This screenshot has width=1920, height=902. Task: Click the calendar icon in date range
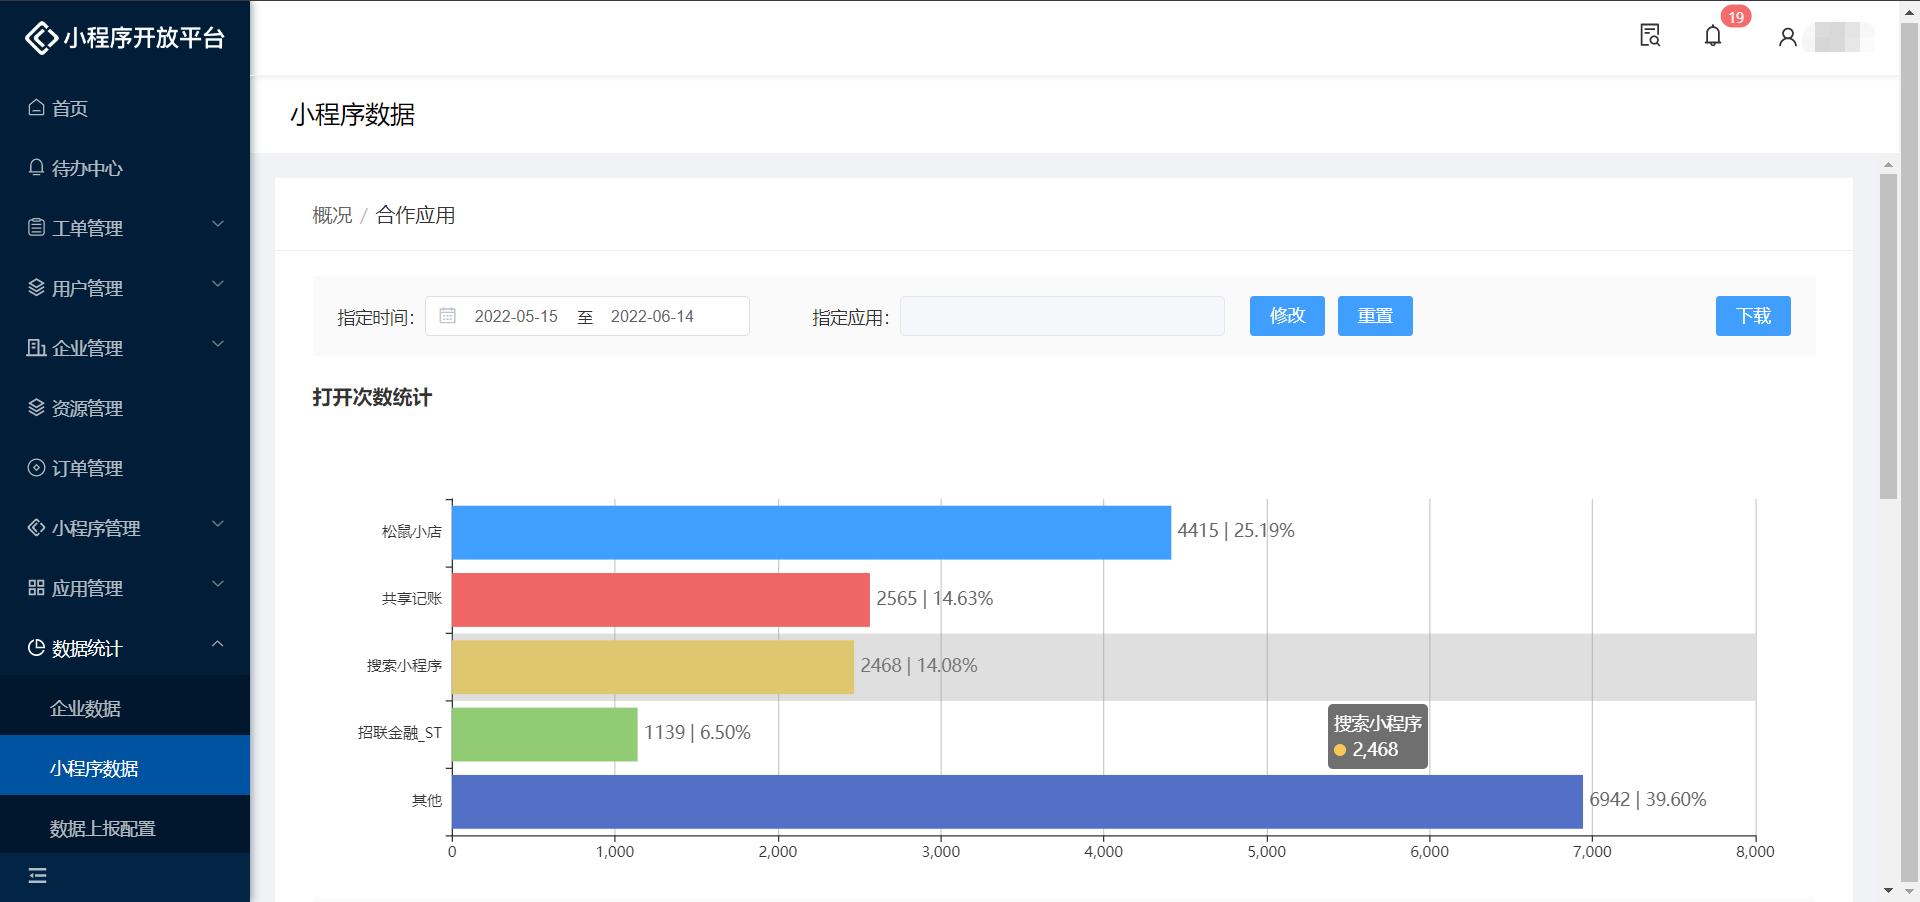(448, 316)
